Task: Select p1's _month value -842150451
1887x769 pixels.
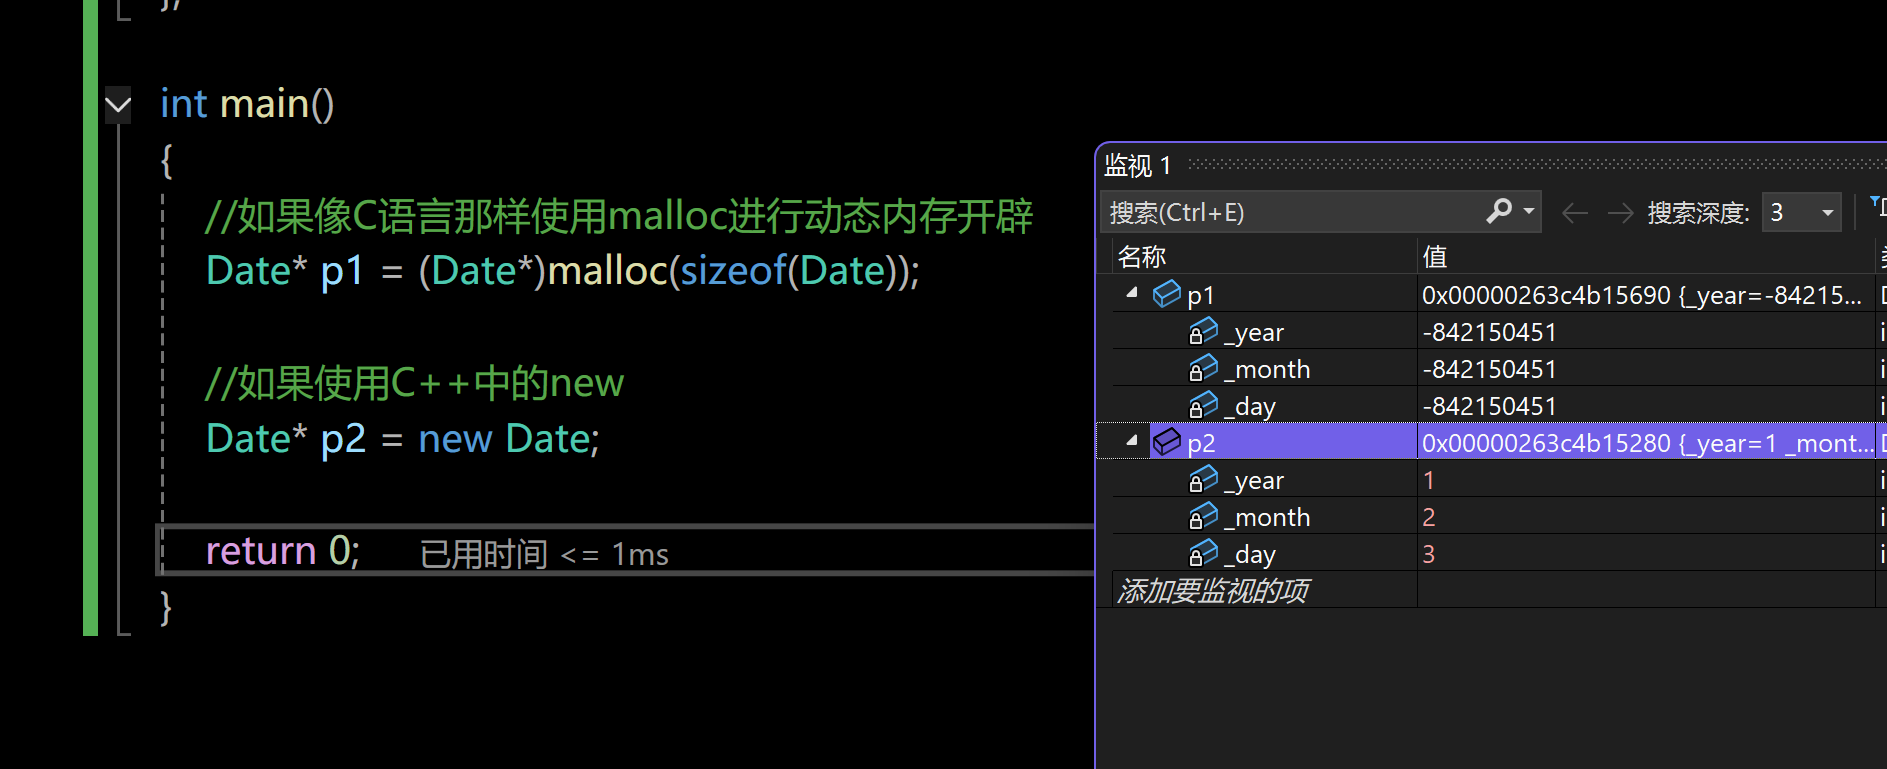Action: [1489, 369]
